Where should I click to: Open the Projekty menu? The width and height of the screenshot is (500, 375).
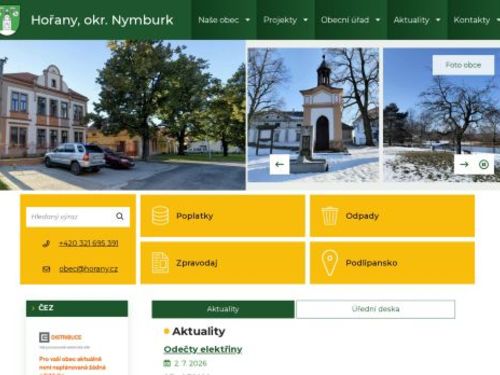pos(280,20)
